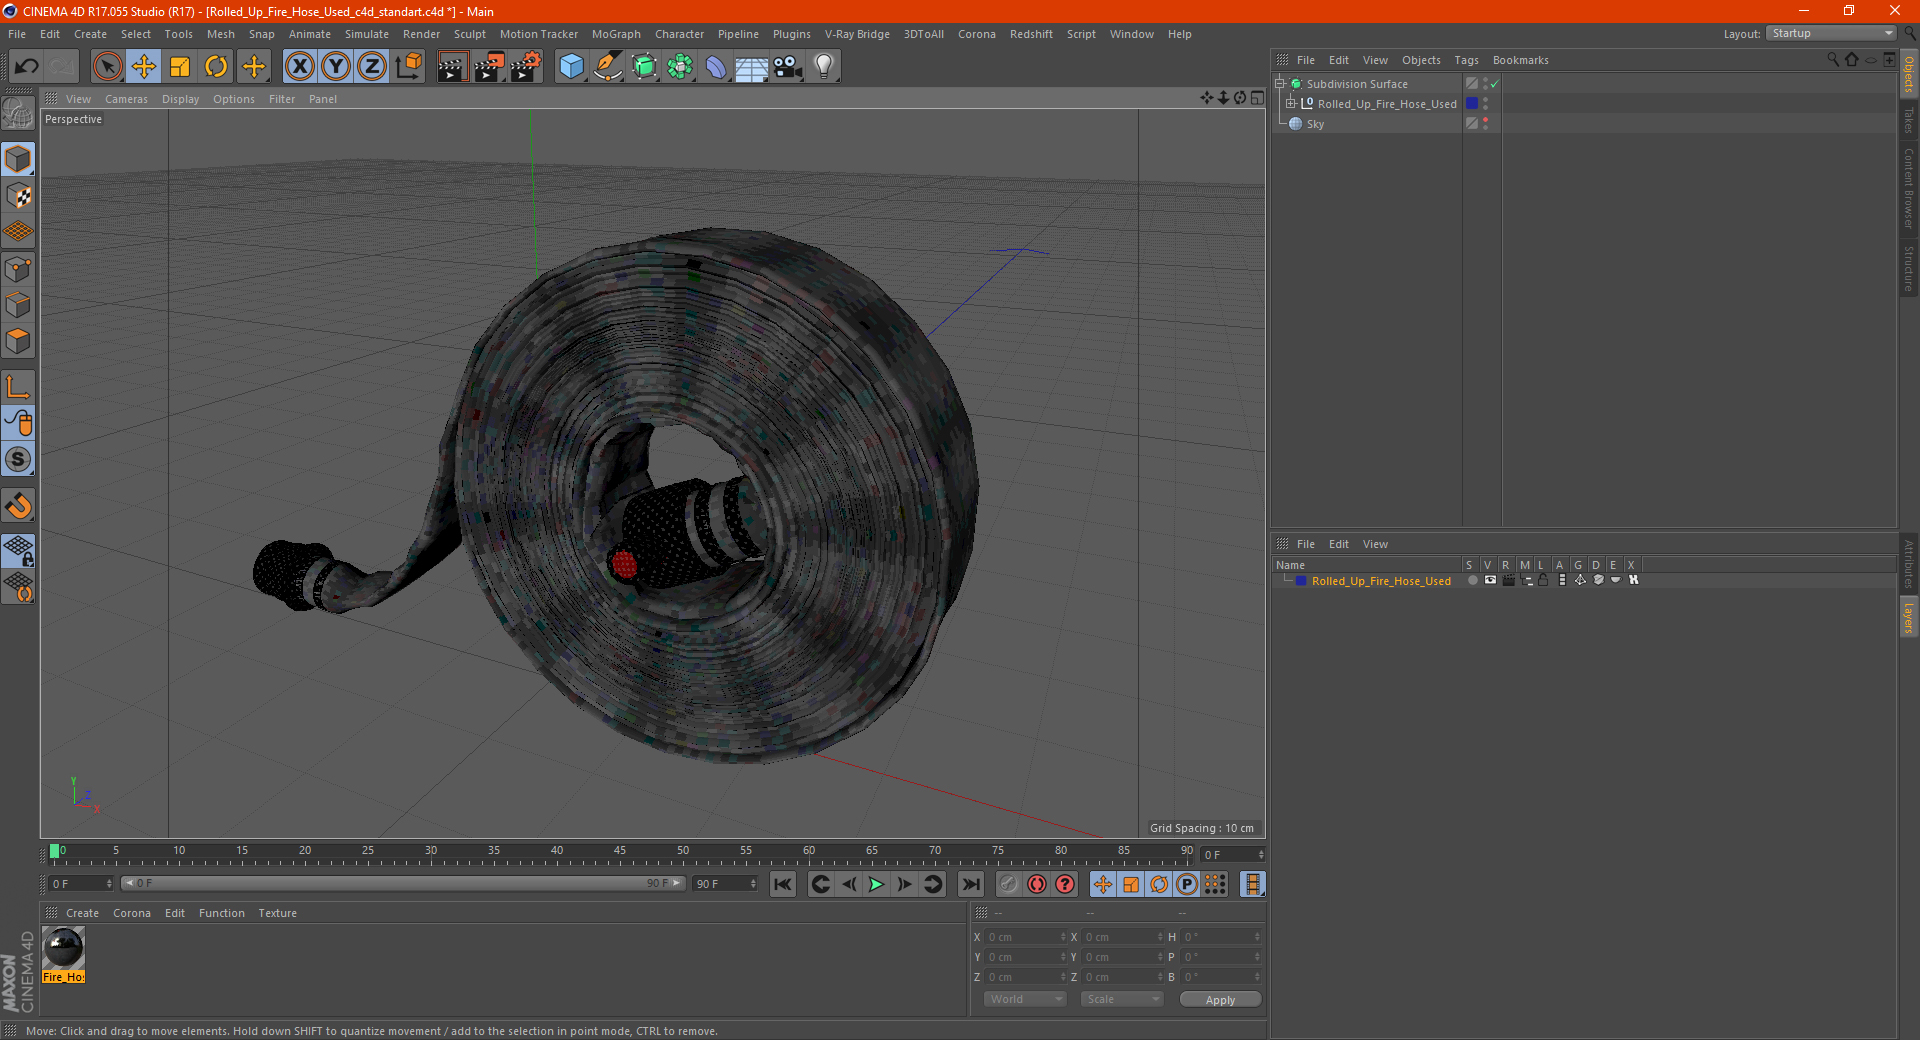Open the Scale mode dropdown
The image size is (1920, 1040).
(1122, 999)
